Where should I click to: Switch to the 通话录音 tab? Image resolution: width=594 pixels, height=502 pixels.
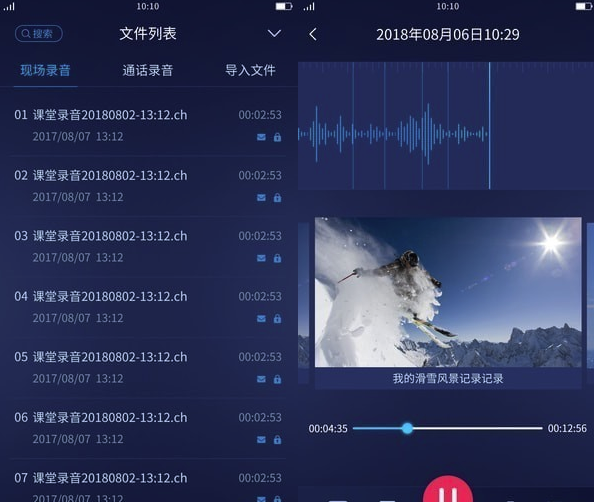click(x=148, y=70)
